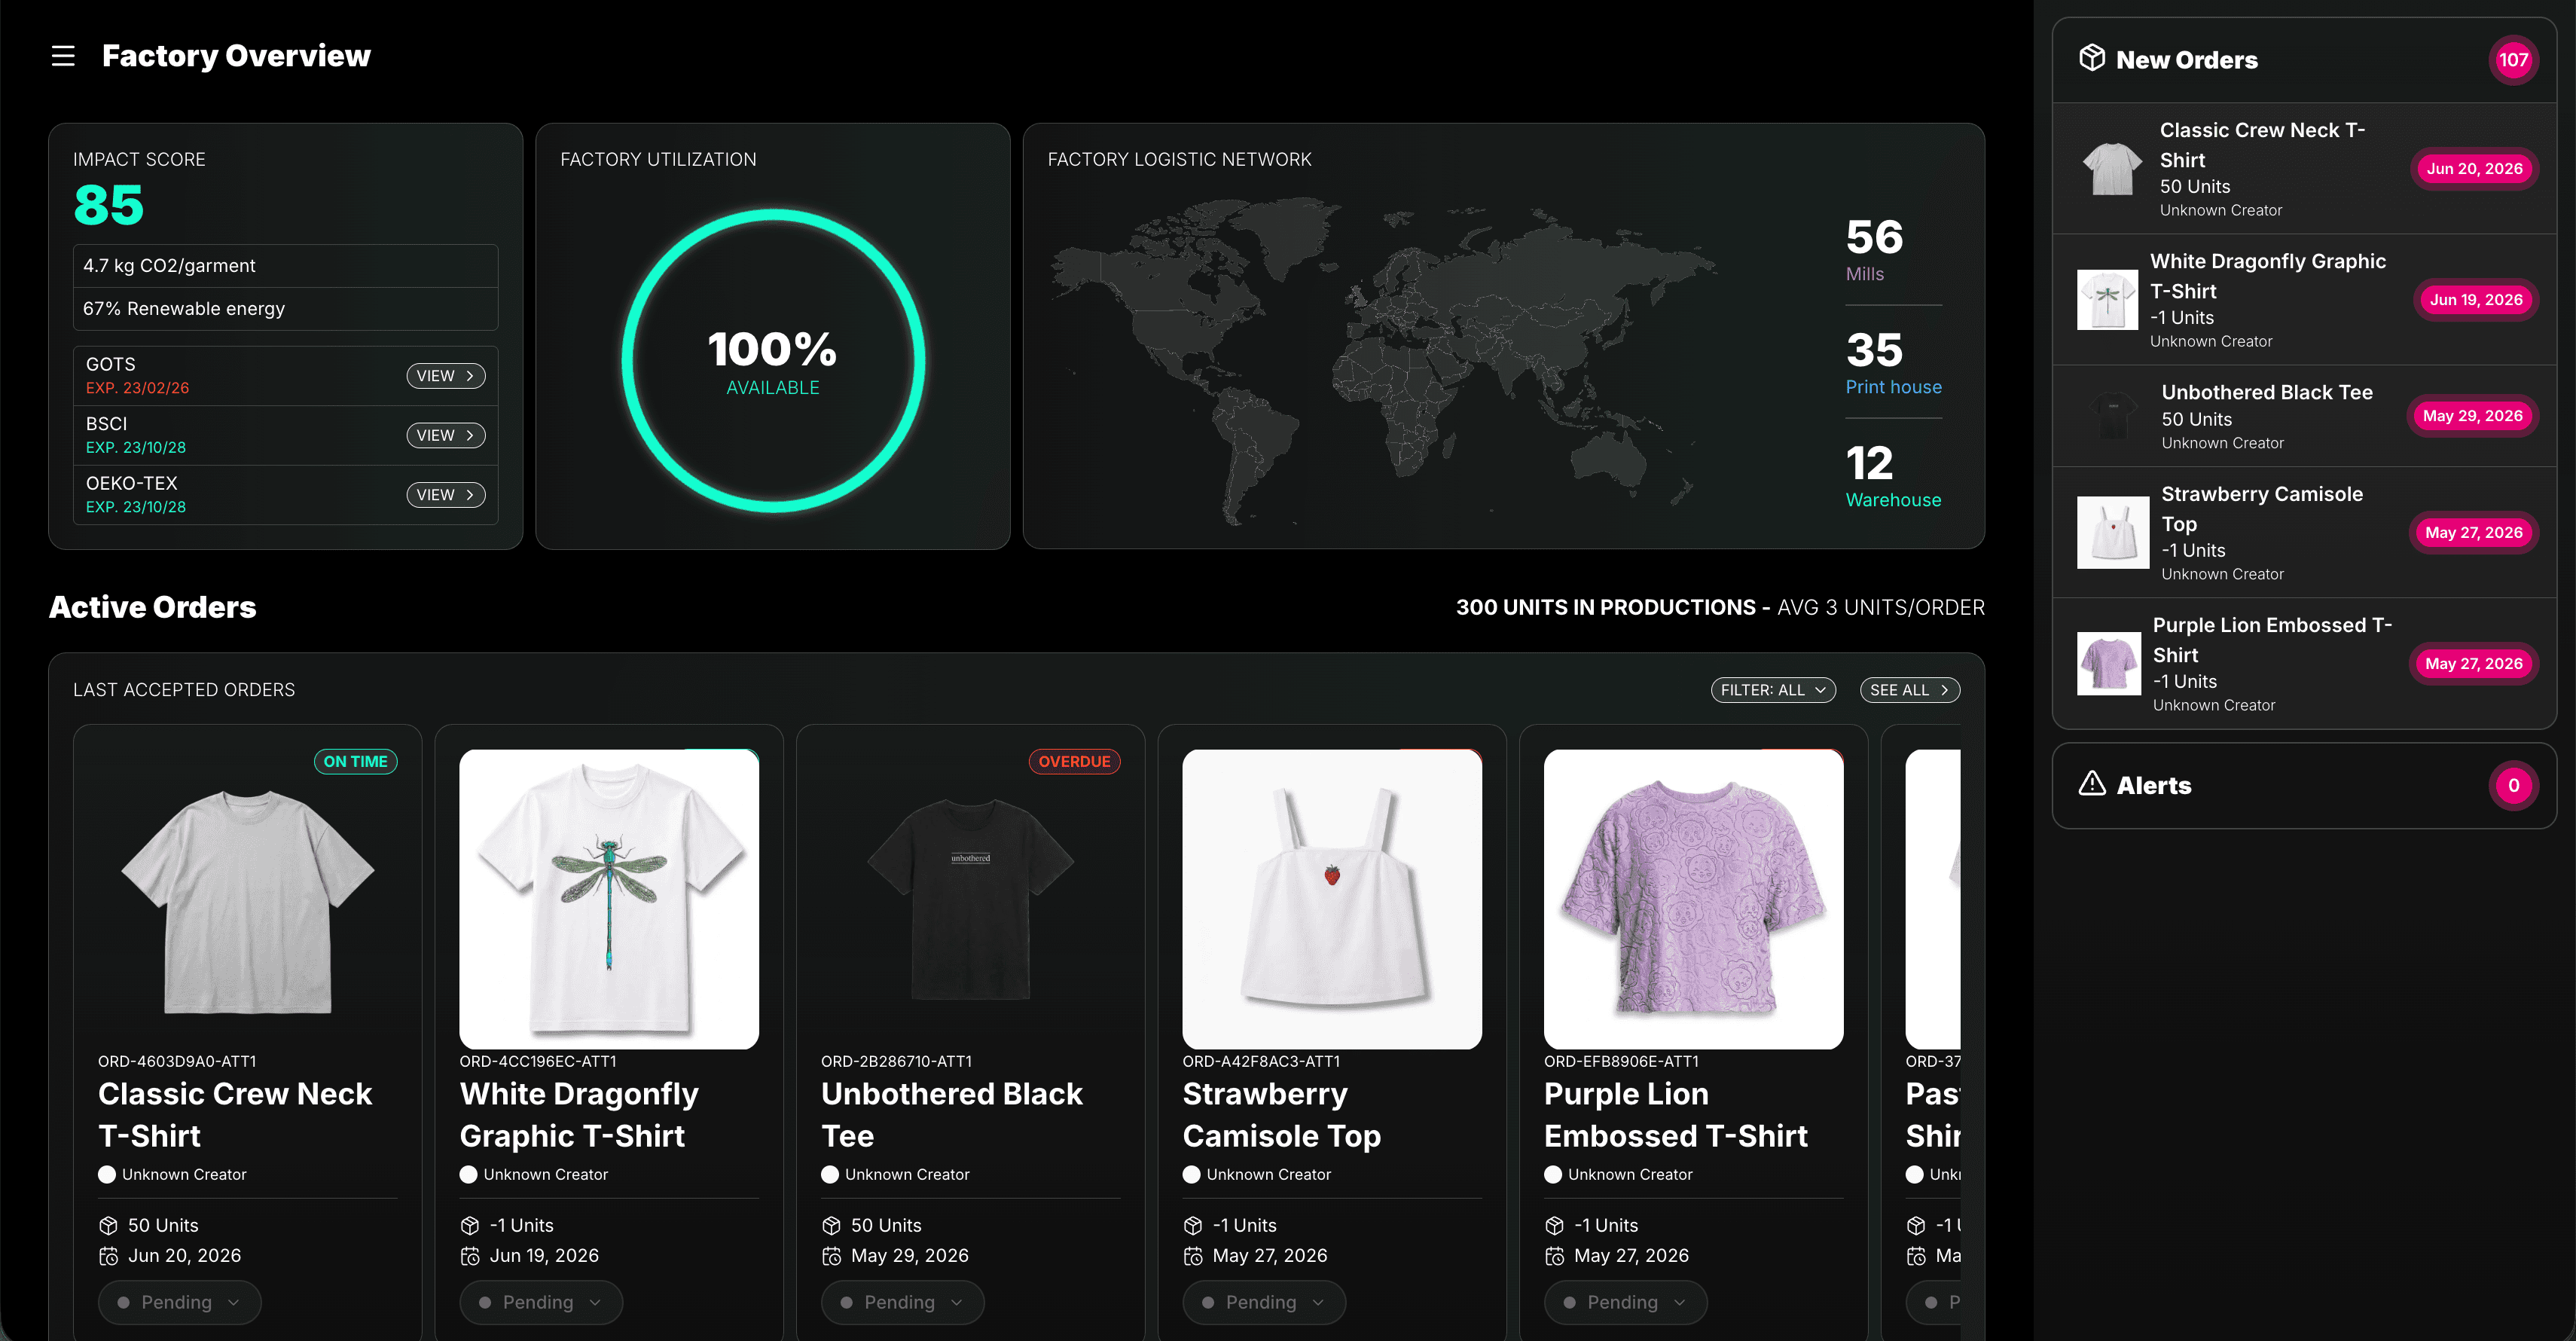Click creator avatar dot on Purple Lion card
The height and width of the screenshot is (1341, 2576).
(x=1553, y=1175)
